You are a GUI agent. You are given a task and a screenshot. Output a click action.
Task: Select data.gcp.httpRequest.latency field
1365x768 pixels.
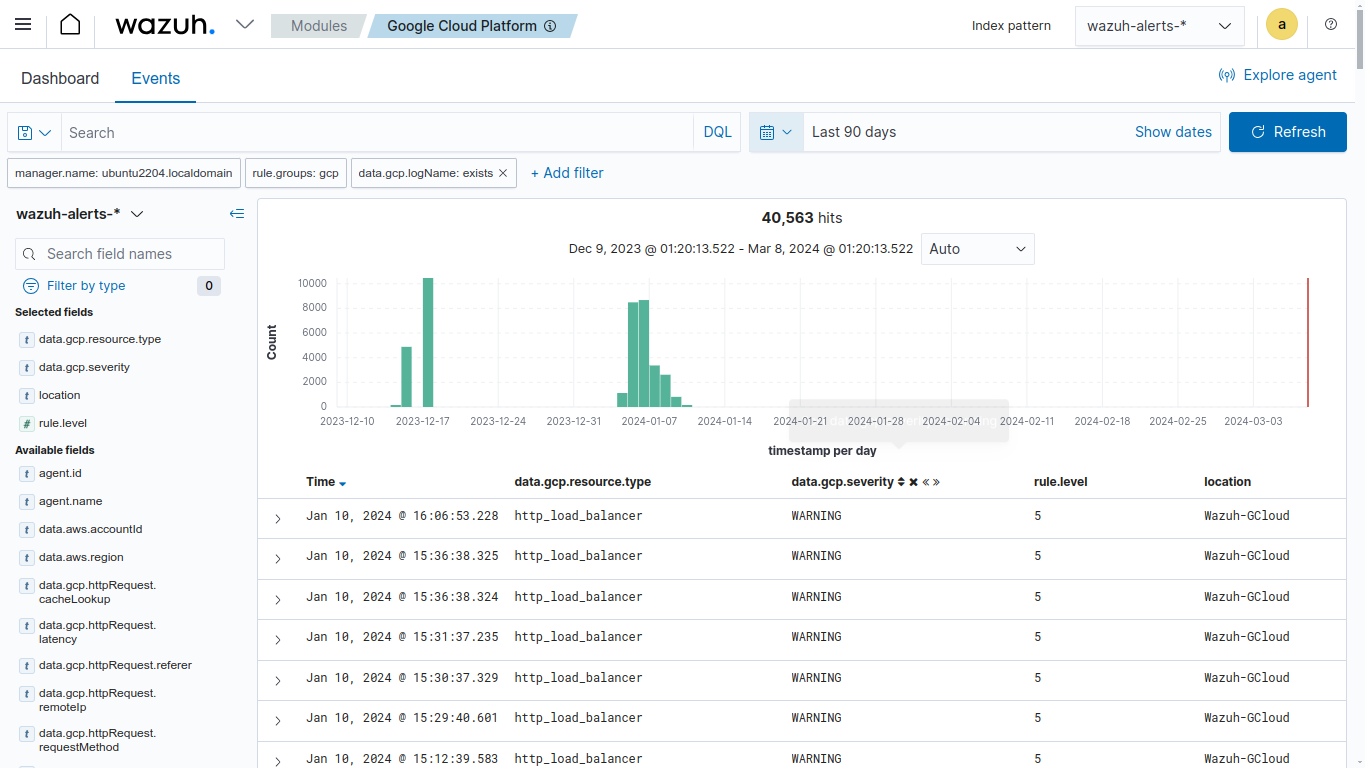click(97, 632)
